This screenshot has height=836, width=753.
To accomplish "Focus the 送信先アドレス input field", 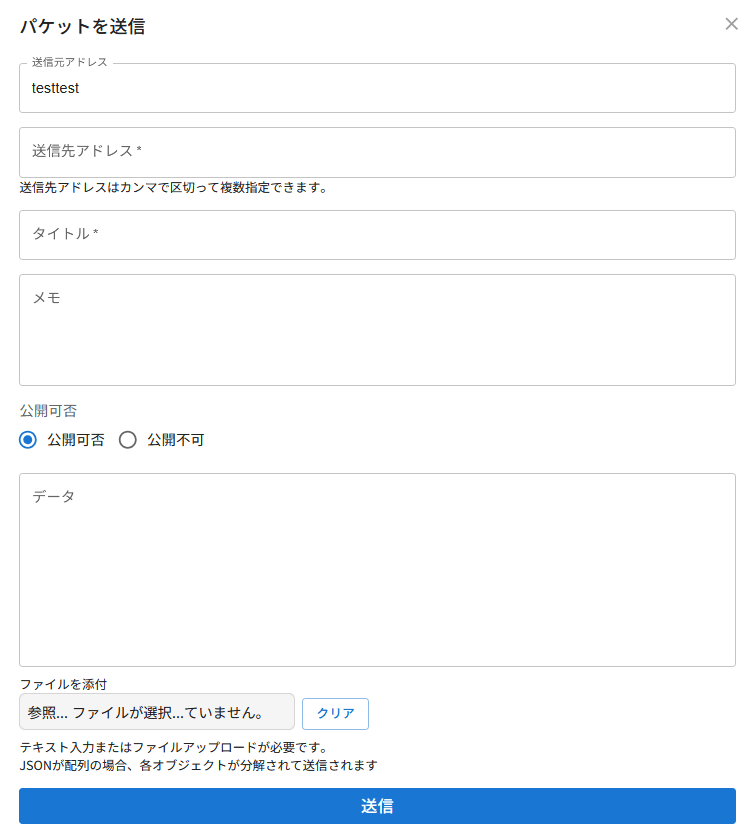I will [x=376, y=152].
